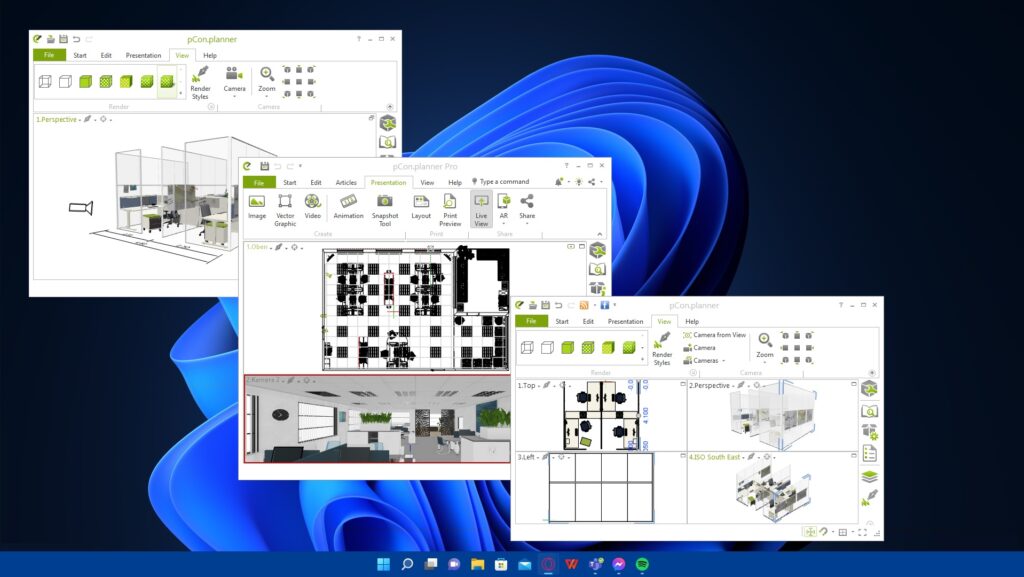The image size is (1024, 577).
Task: Open the Help tab in bottom-right window
Action: 692,321
